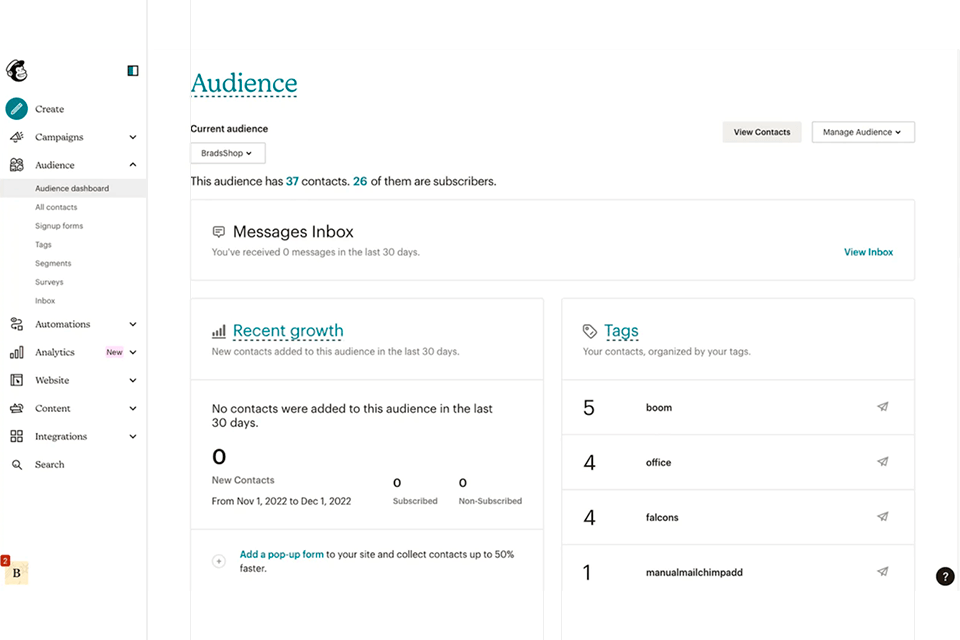960x640 pixels.
Task: Click the Audience people icon
Action: pyautogui.click(x=17, y=165)
